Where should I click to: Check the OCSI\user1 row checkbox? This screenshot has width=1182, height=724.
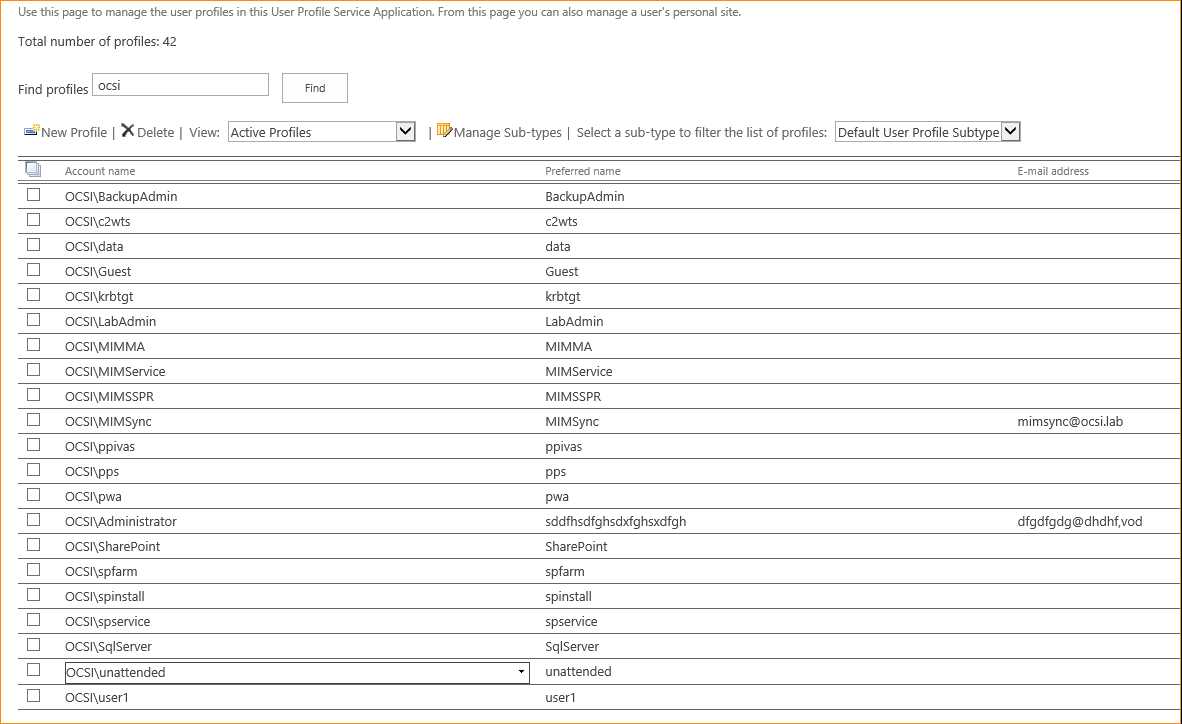coord(33,695)
